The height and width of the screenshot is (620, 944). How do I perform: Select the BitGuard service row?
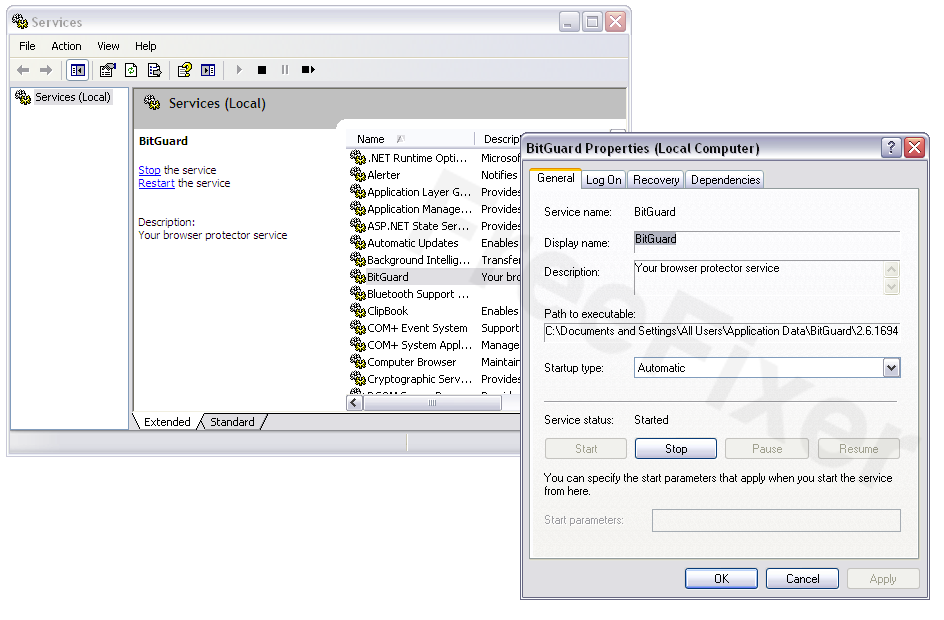click(434, 277)
